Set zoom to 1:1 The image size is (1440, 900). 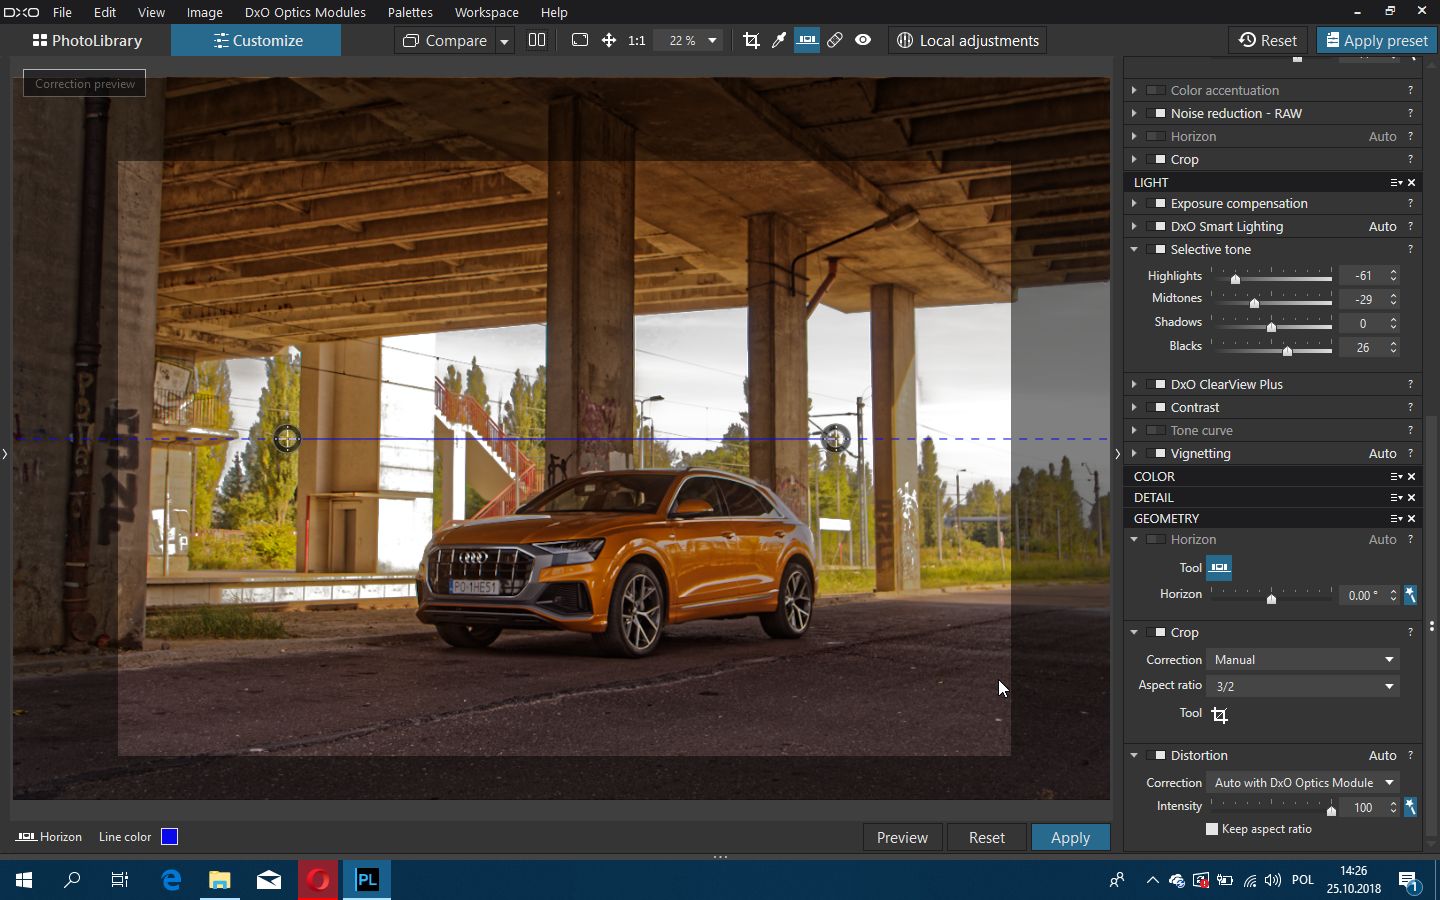click(636, 41)
